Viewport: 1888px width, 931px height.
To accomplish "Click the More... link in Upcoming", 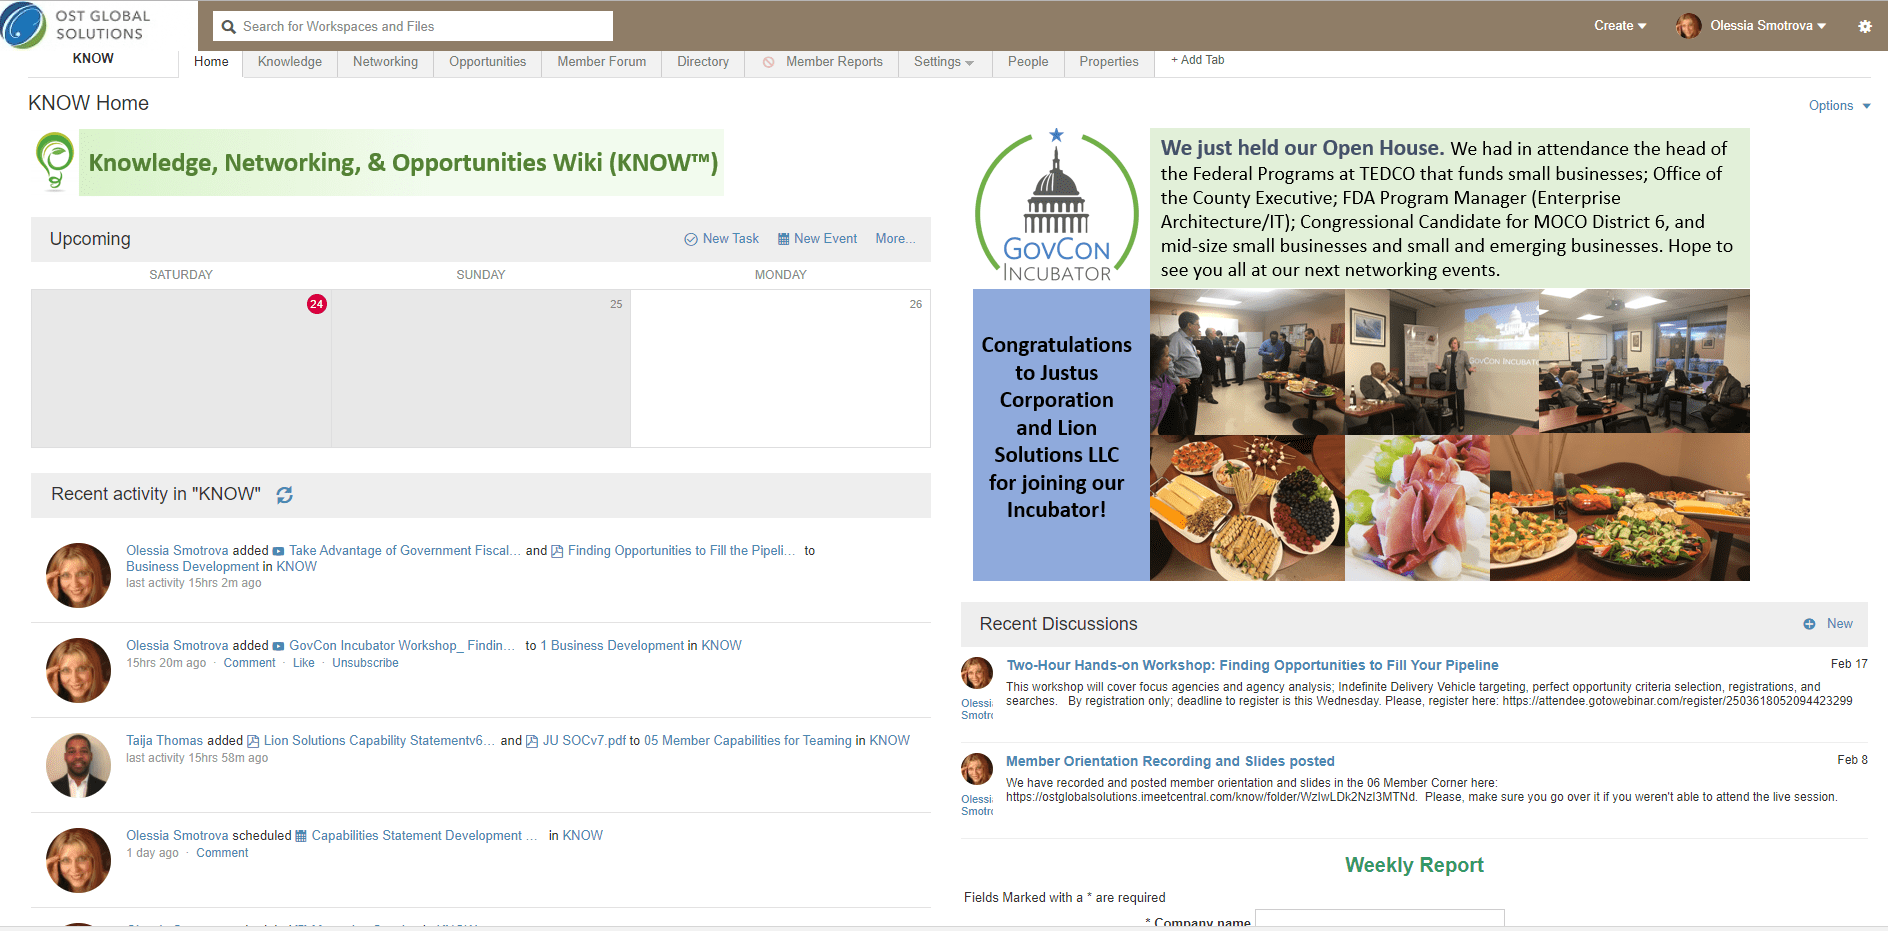I will (895, 239).
